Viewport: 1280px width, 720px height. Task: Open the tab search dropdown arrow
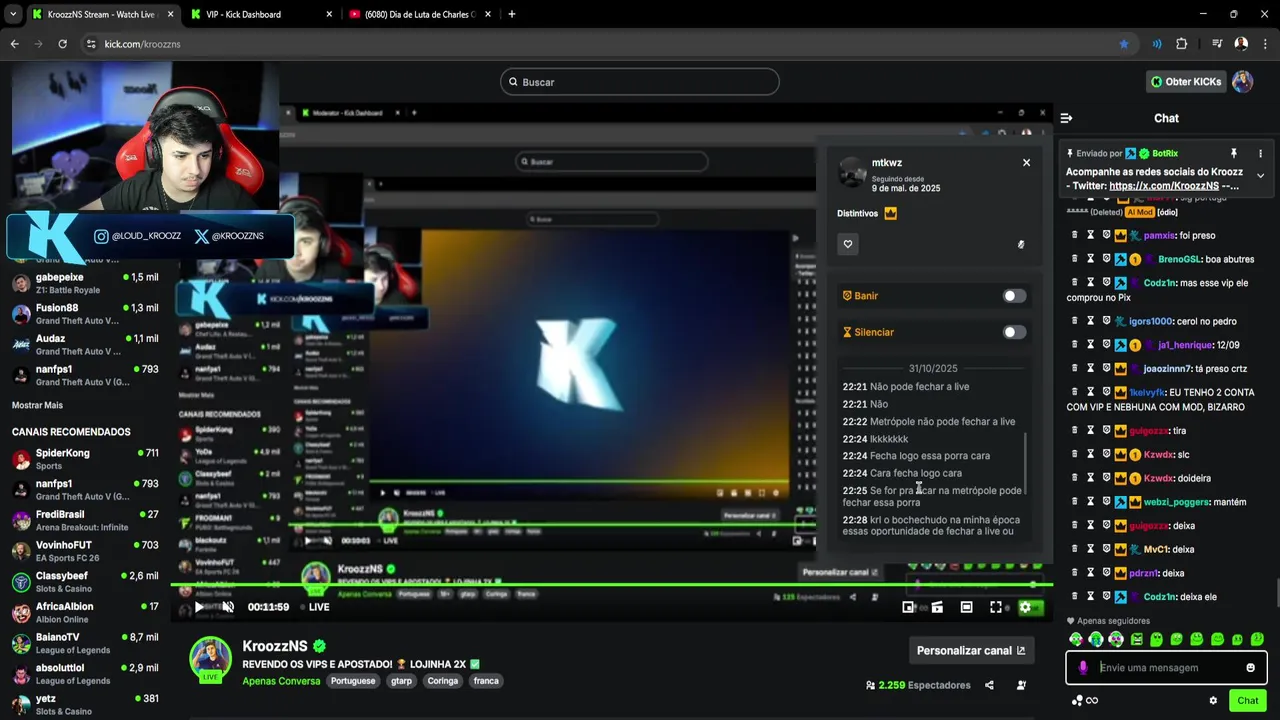(x=13, y=14)
